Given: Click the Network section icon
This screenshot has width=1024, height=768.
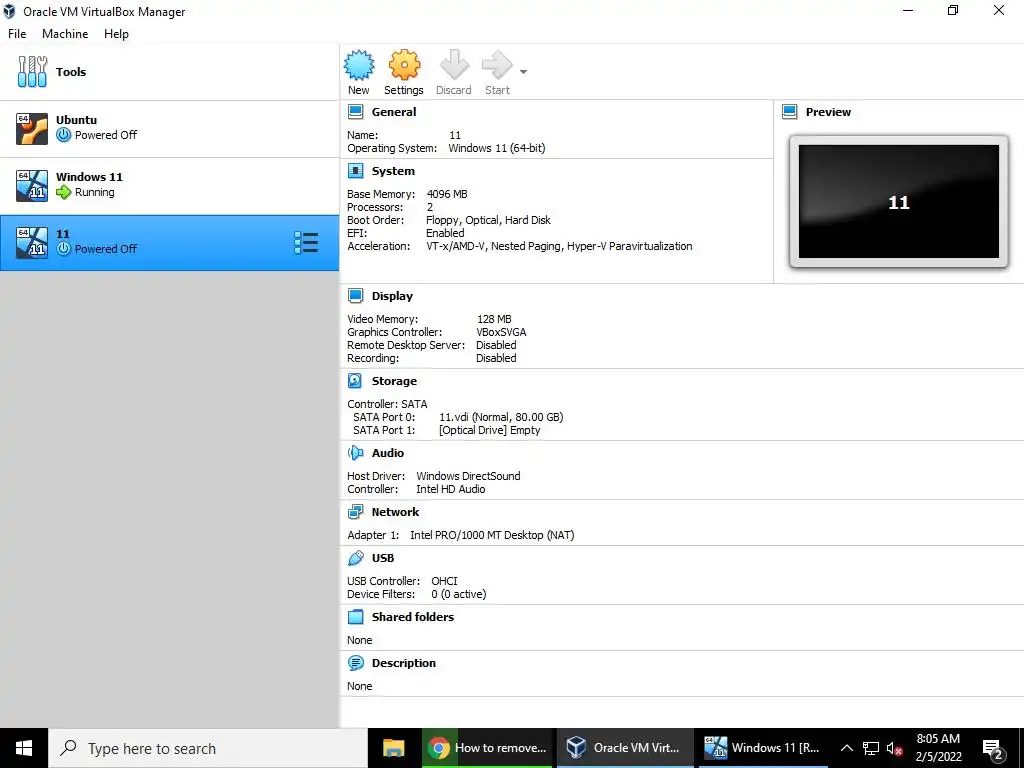Looking at the screenshot, I should click(355, 512).
